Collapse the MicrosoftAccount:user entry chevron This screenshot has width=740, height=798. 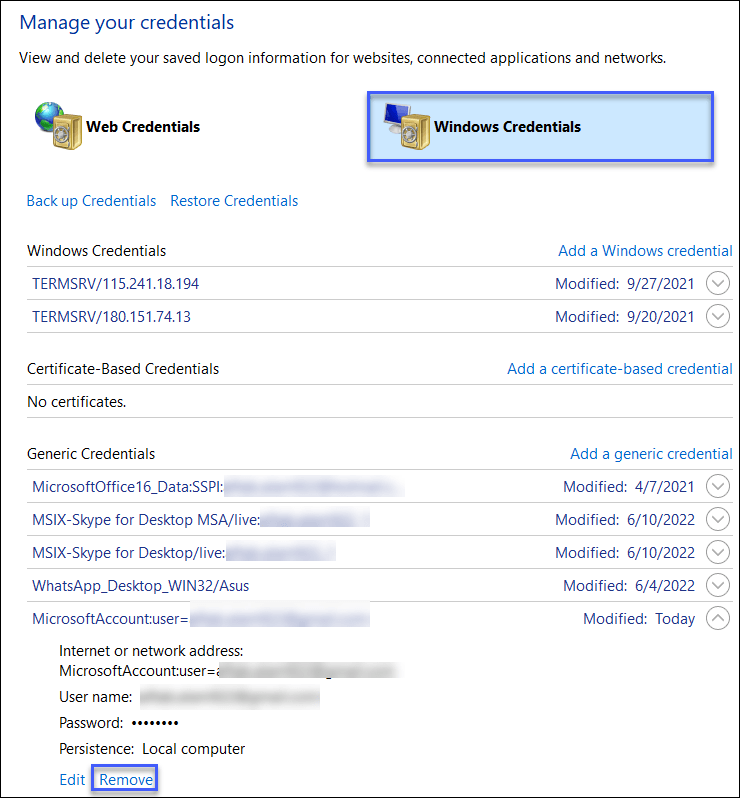718,618
